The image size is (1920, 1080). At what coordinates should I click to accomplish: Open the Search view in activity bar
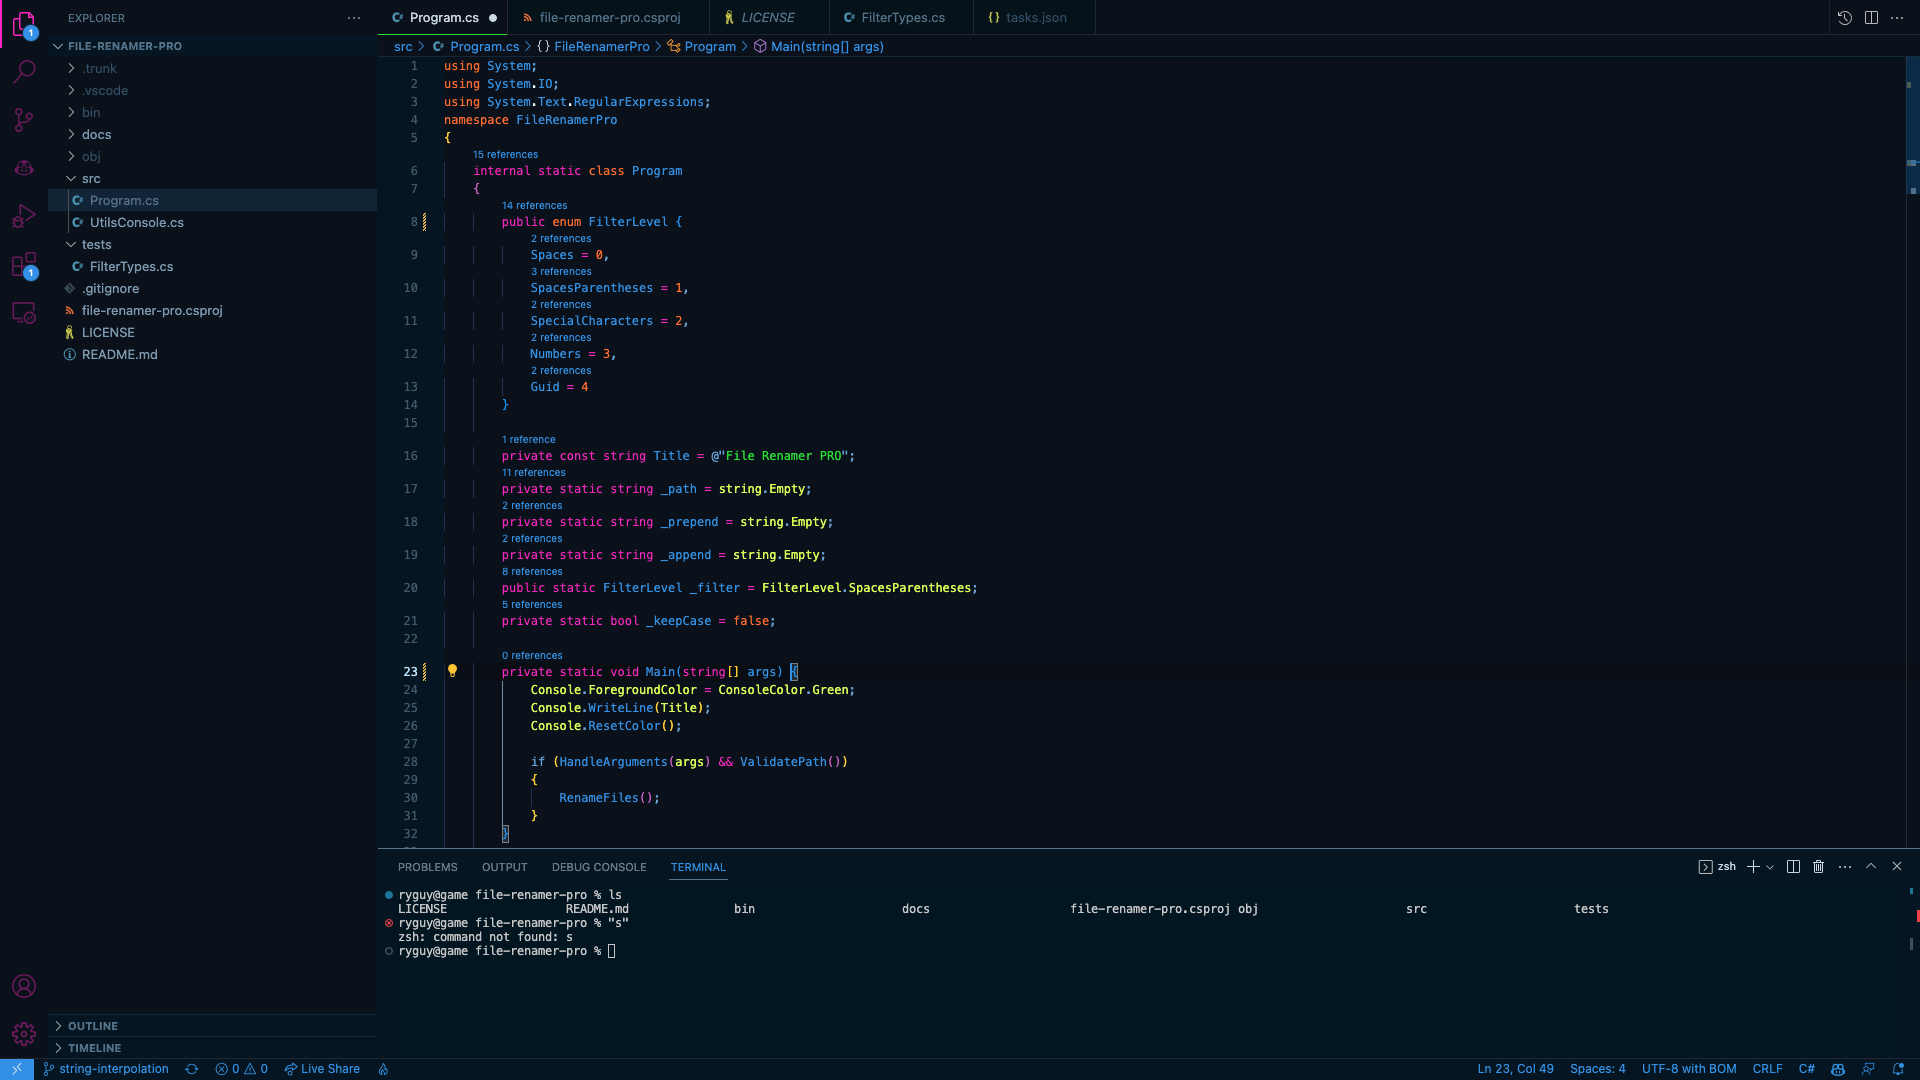click(x=24, y=71)
